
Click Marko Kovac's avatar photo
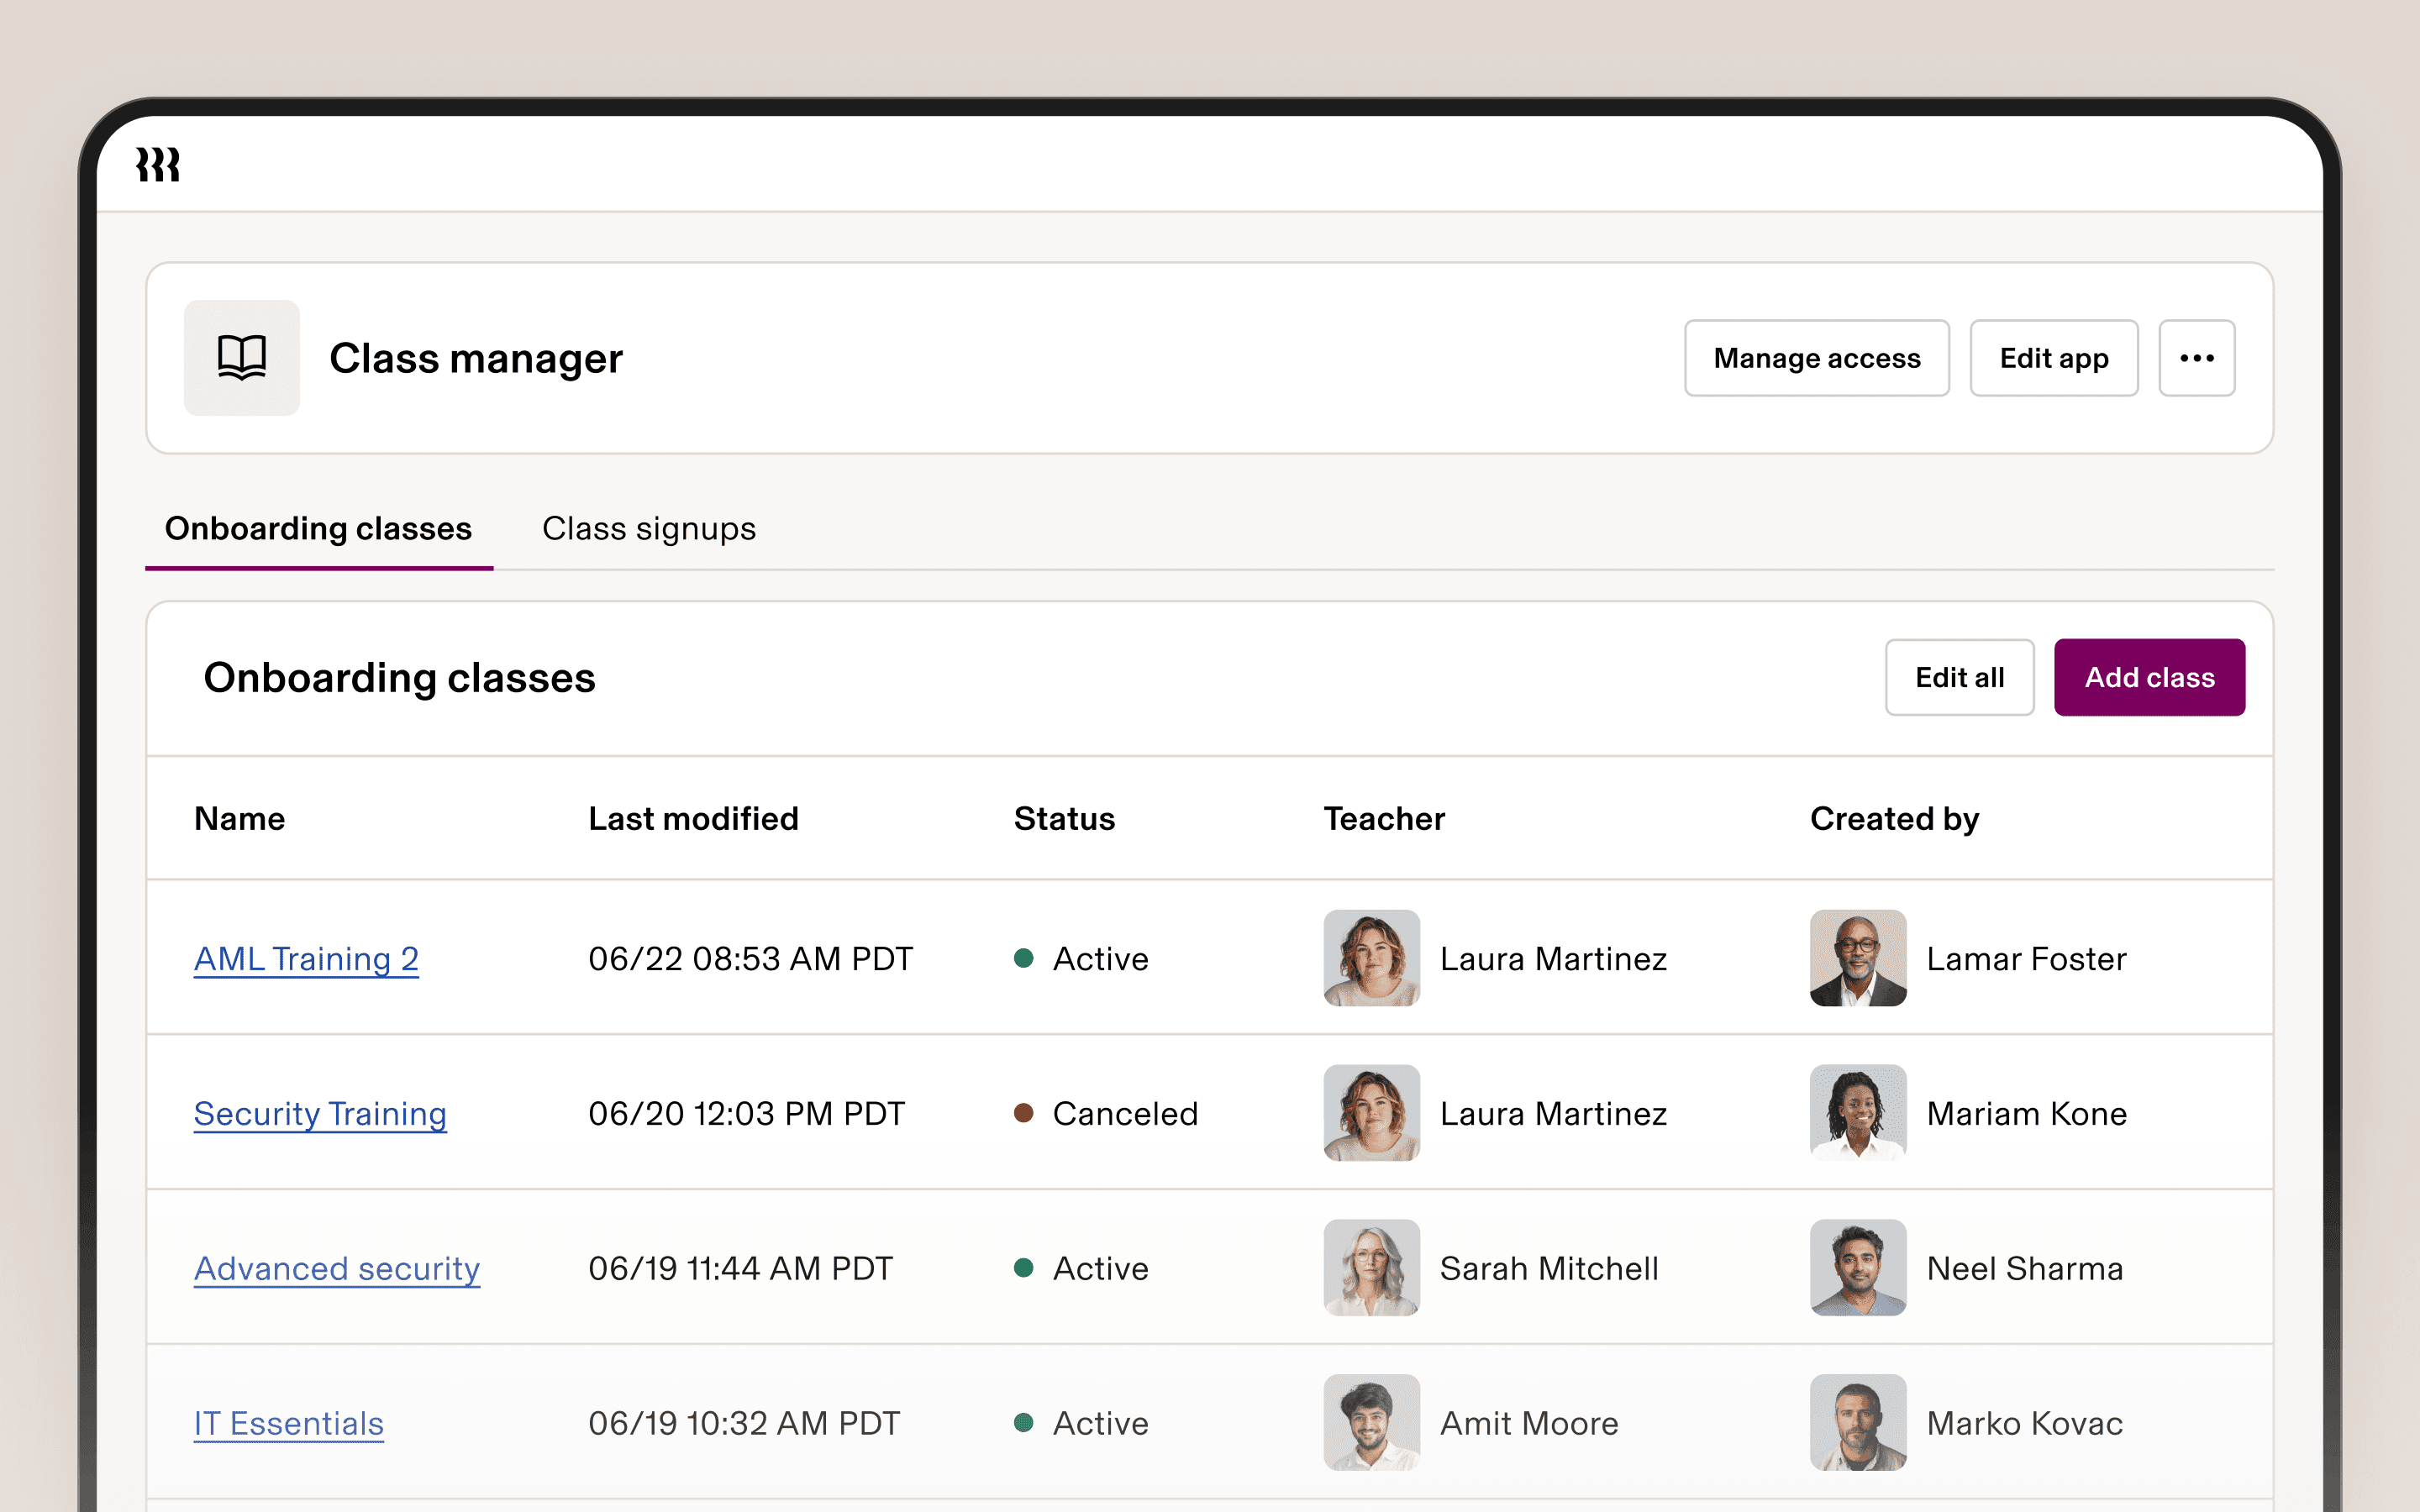pyautogui.click(x=1858, y=1423)
